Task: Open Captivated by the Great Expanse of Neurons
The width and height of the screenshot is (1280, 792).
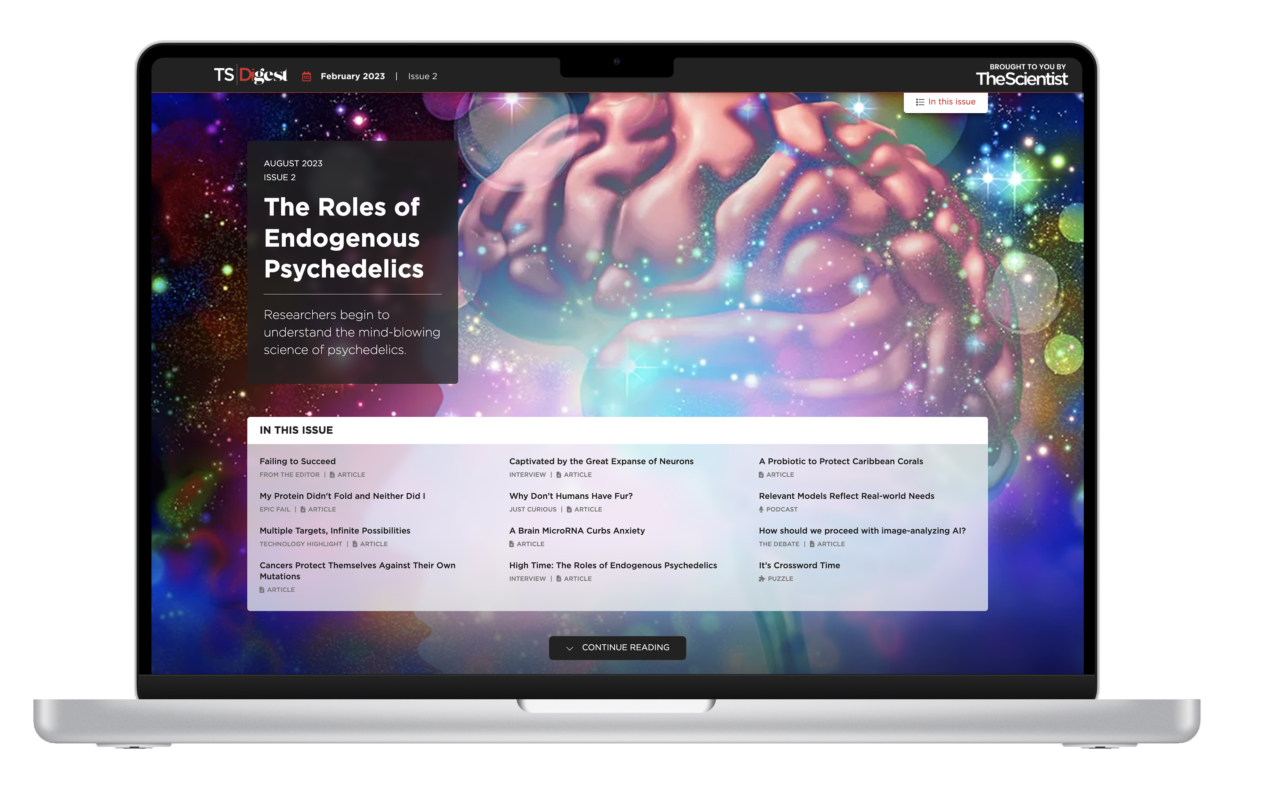Action: 601,461
